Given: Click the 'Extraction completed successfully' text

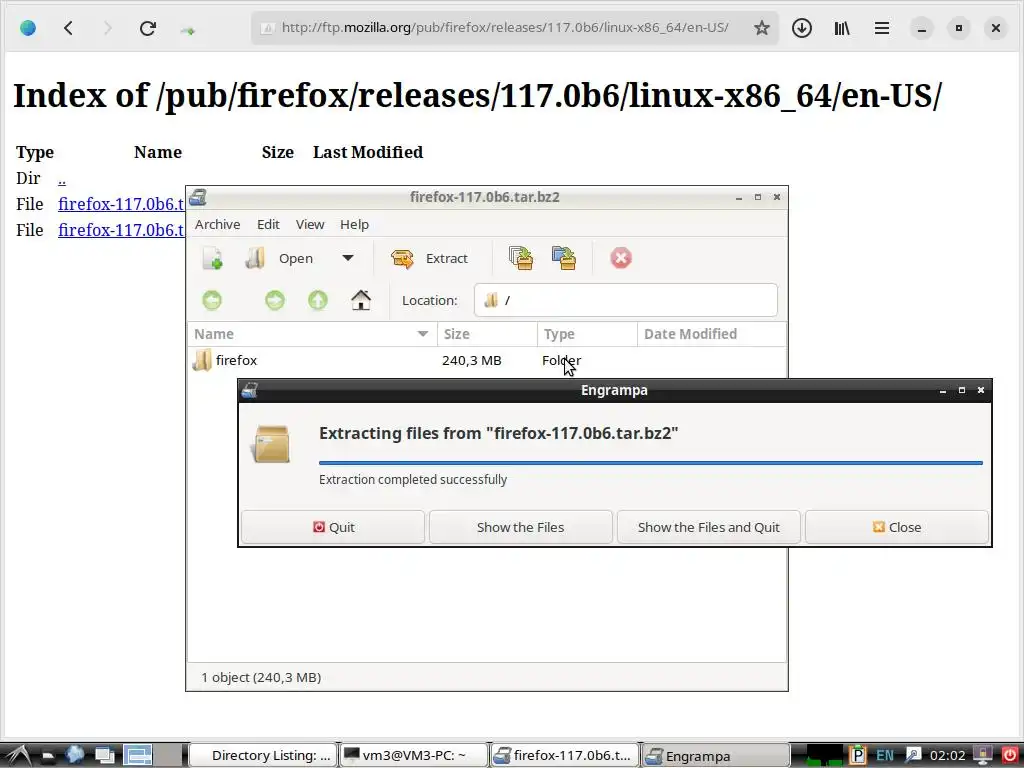Looking at the screenshot, I should pyautogui.click(x=413, y=479).
